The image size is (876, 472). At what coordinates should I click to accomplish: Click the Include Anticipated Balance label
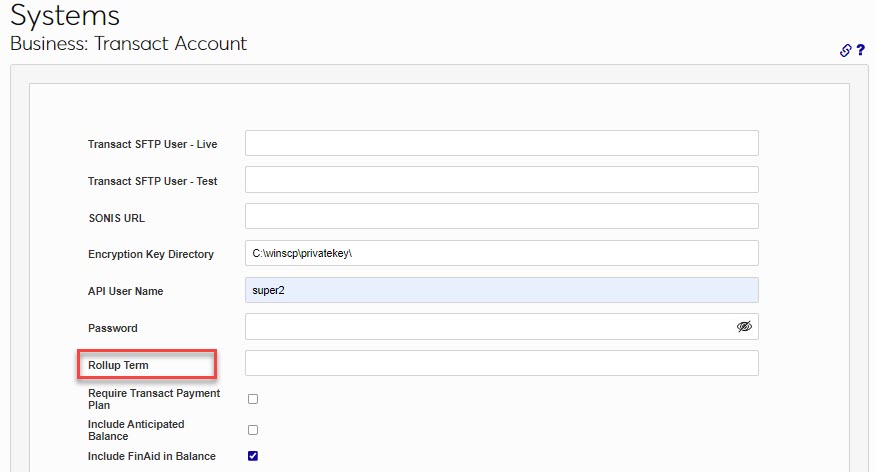[136, 430]
